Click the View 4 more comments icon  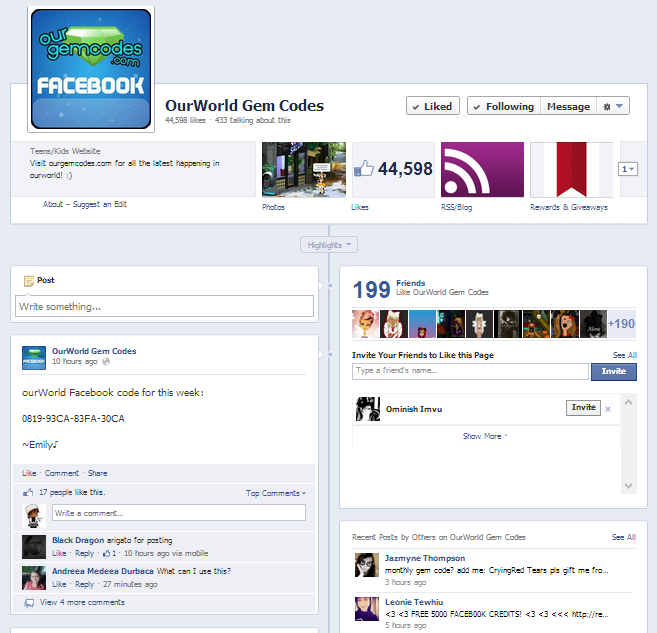click(29, 603)
